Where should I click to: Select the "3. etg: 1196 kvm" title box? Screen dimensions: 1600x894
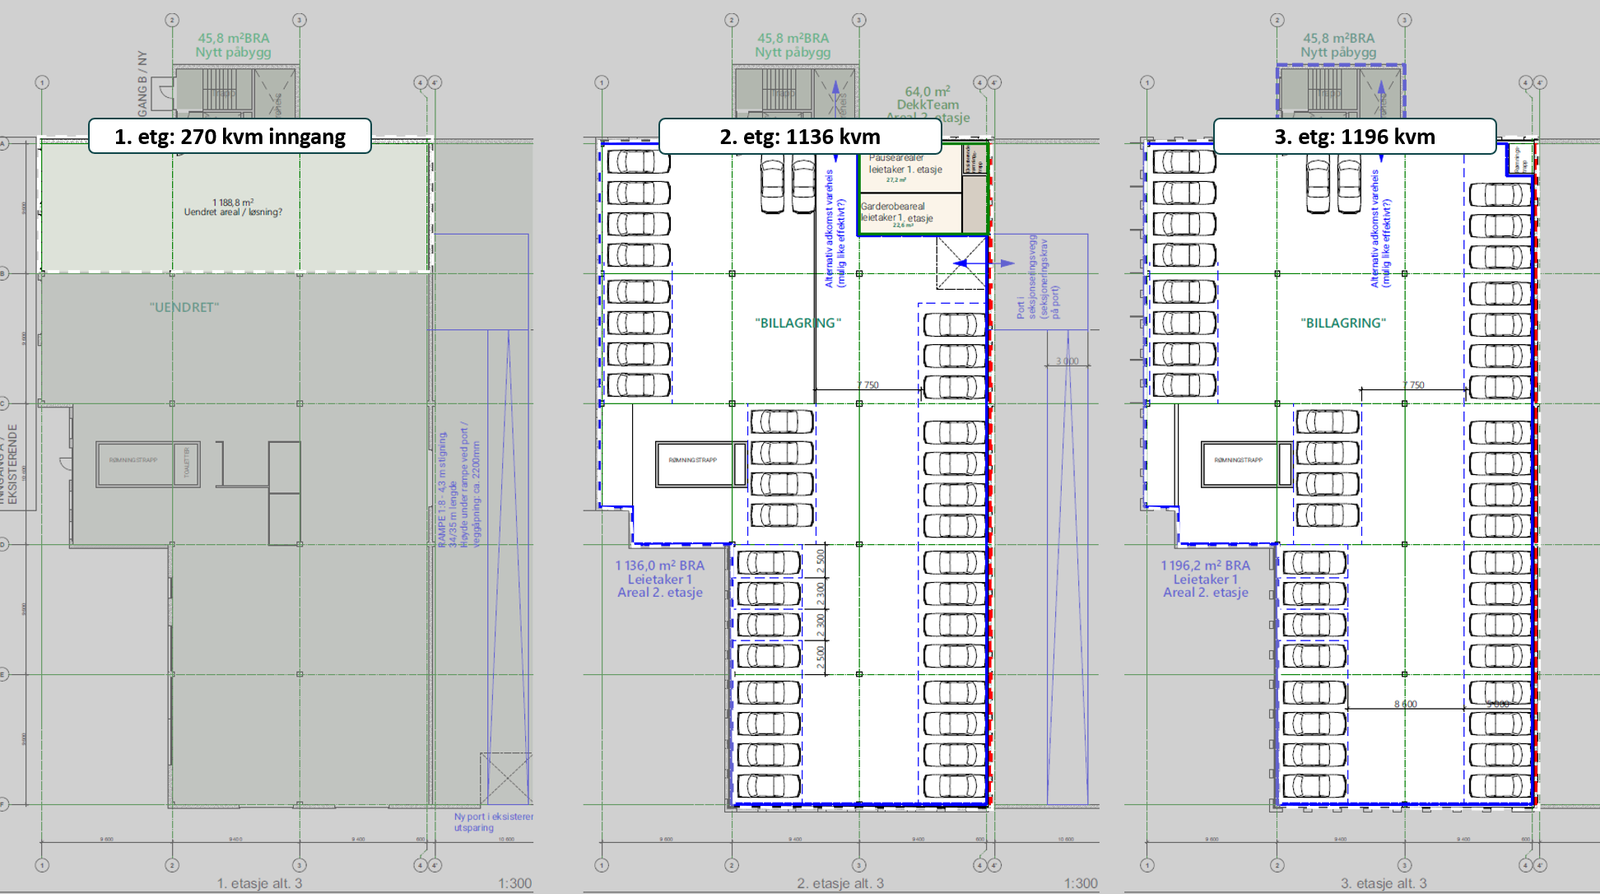(1355, 136)
